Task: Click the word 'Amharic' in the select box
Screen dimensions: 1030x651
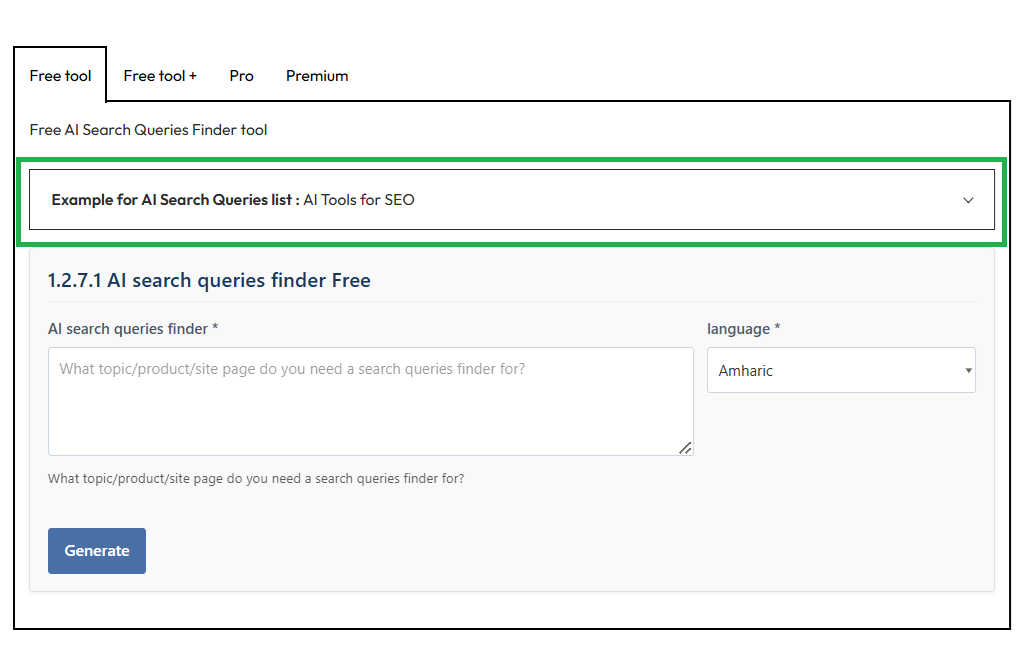Action: (x=746, y=371)
